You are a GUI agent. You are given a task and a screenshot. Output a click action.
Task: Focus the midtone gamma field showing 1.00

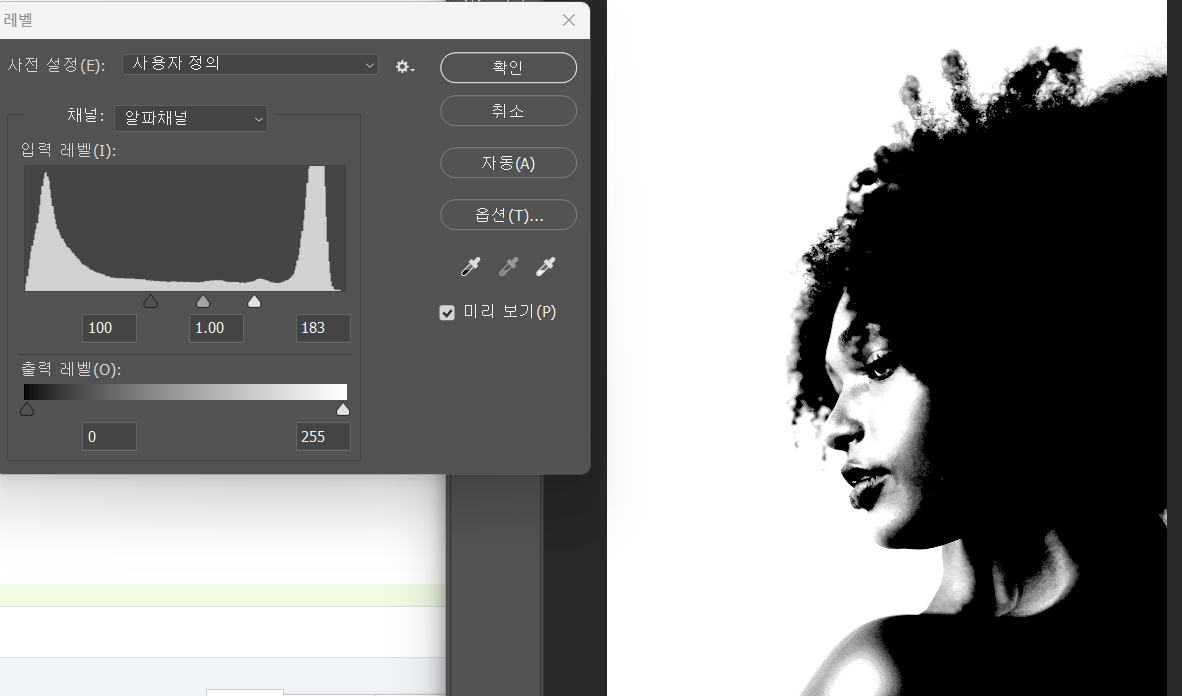216,328
